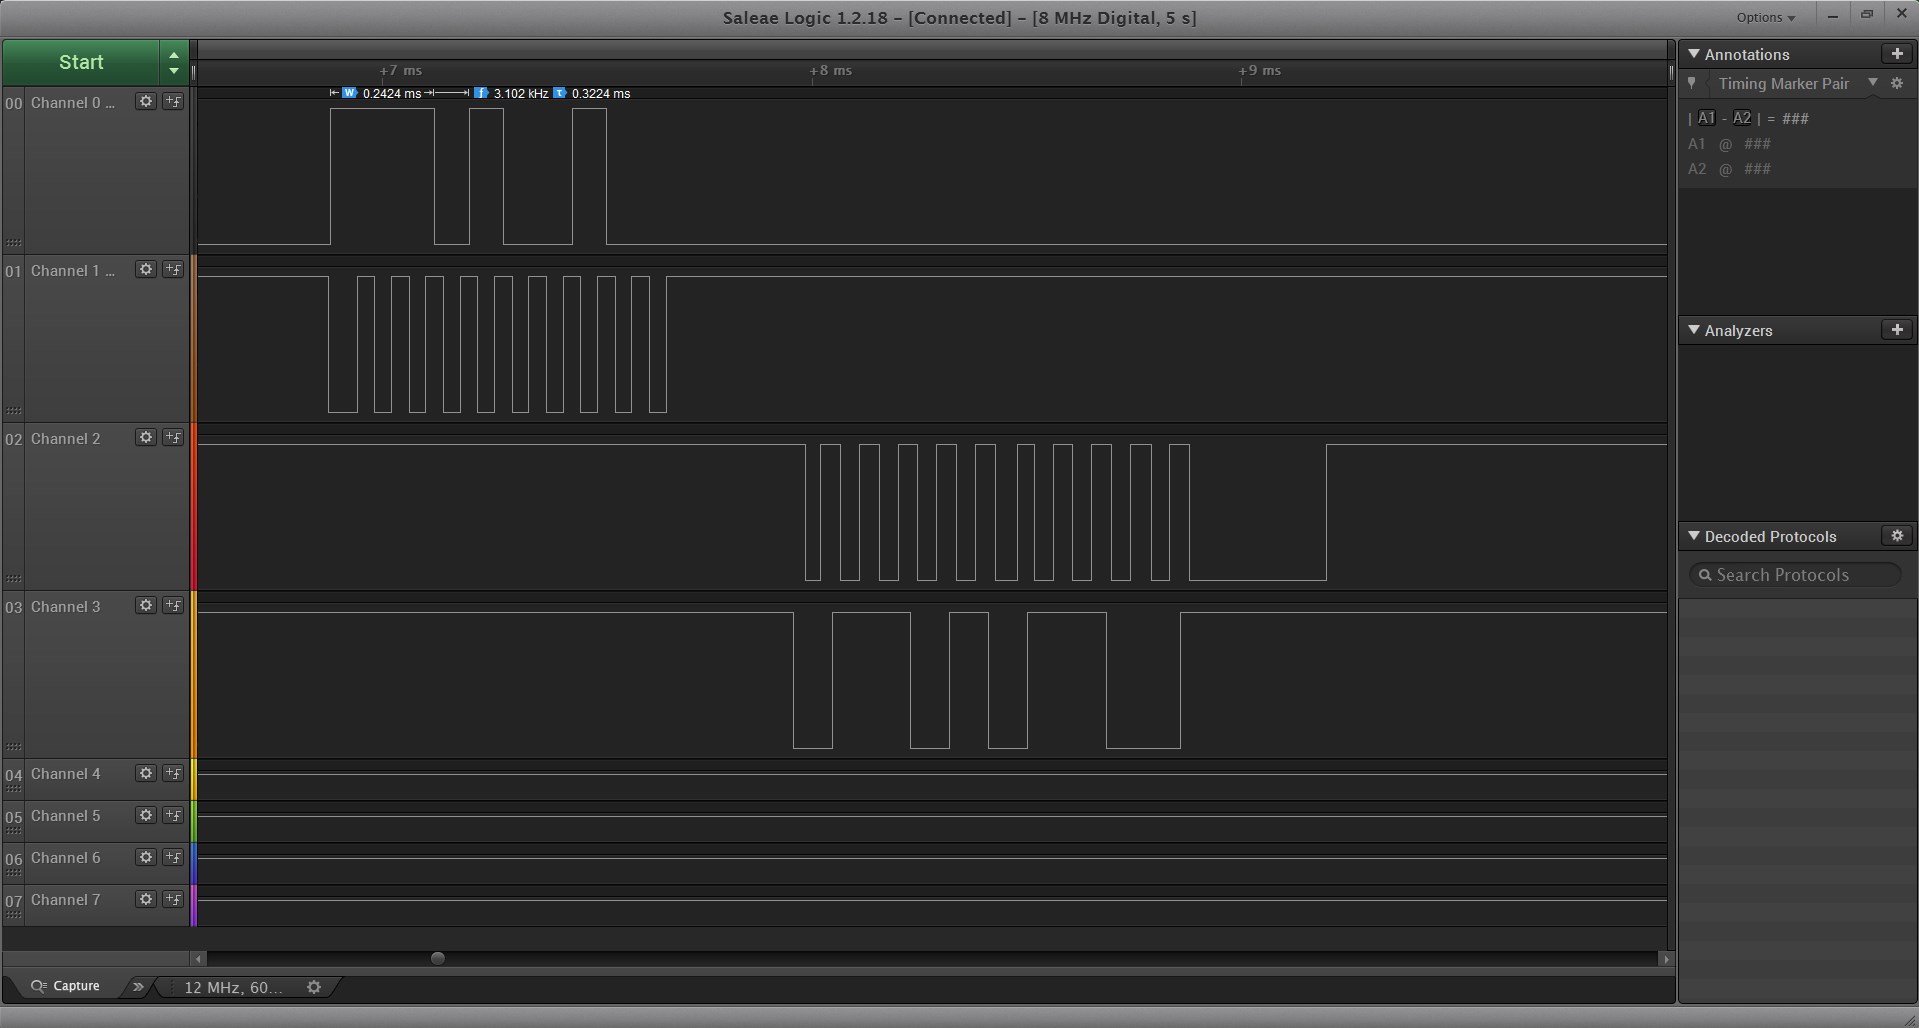Open Channel 0 trigger settings button
Viewport: 1919px width, 1028px height.
coord(173,101)
